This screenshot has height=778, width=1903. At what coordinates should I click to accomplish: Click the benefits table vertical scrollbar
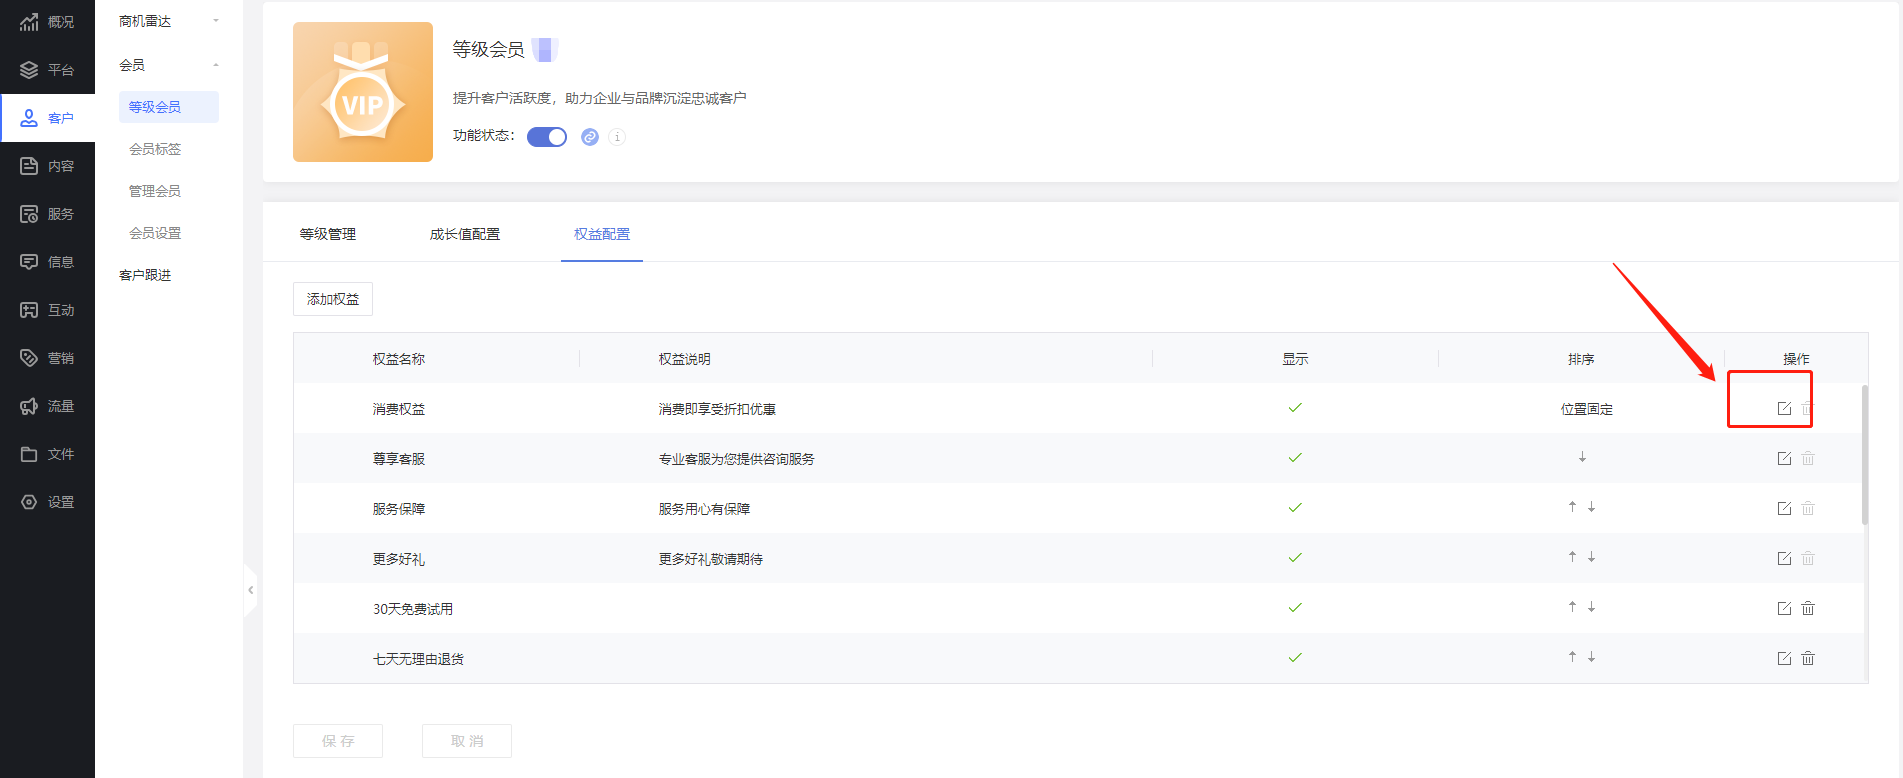pyautogui.click(x=1865, y=455)
